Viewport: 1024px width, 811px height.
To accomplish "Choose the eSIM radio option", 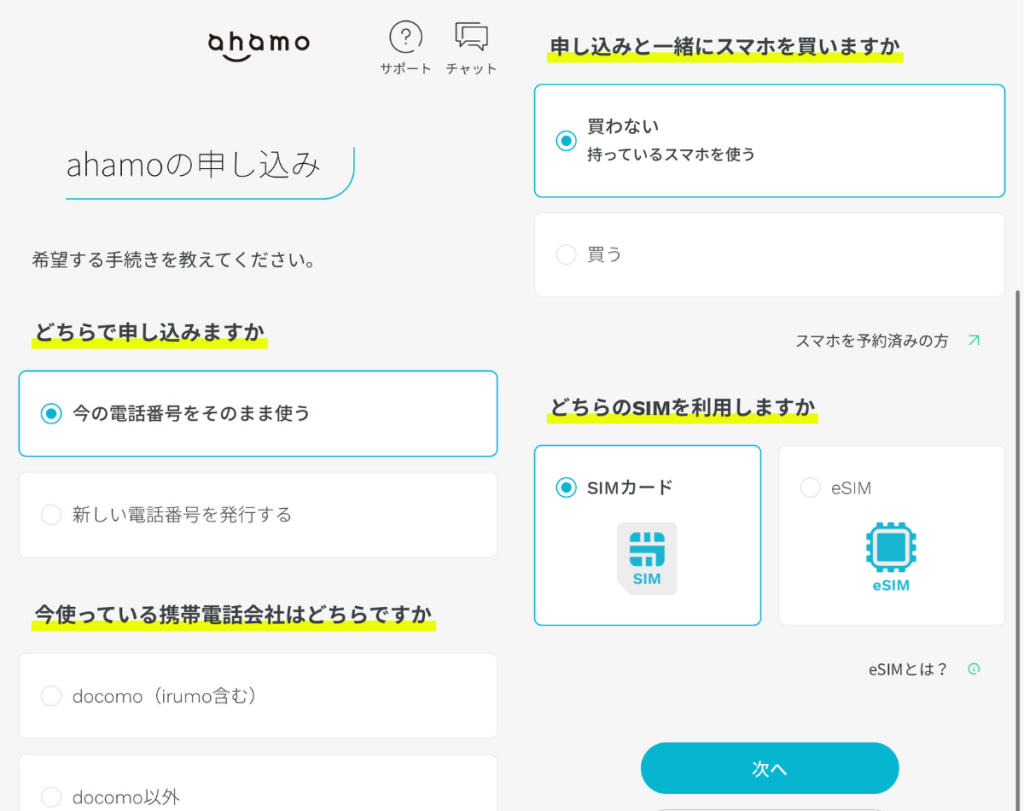I will pos(891,535).
